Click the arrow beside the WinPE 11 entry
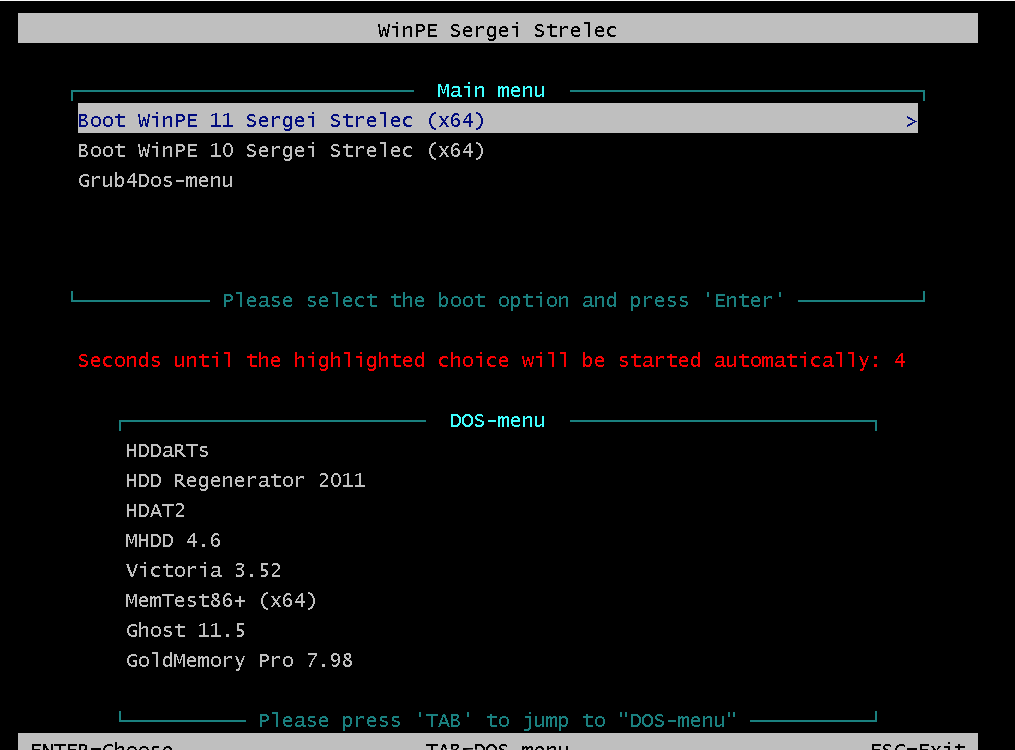The width and height of the screenshot is (1015, 750). [x=911, y=121]
